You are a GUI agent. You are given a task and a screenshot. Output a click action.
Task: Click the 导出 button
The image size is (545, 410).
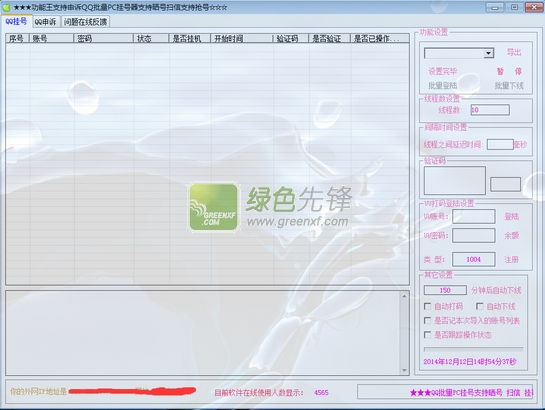pos(514,52)
